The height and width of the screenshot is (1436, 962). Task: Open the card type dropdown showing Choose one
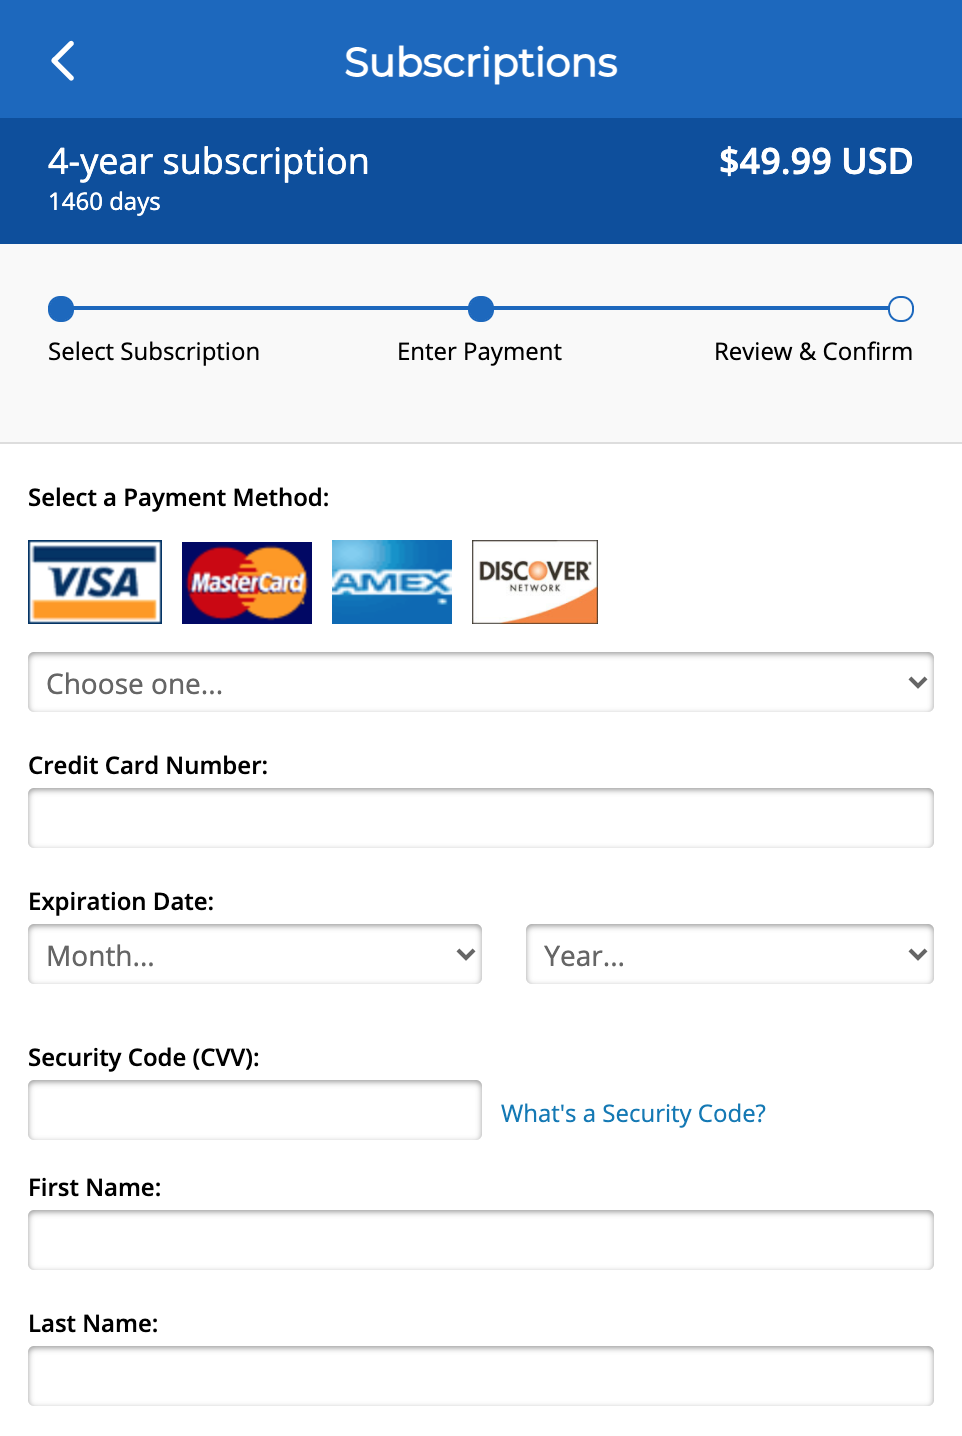tap(480, 682)
